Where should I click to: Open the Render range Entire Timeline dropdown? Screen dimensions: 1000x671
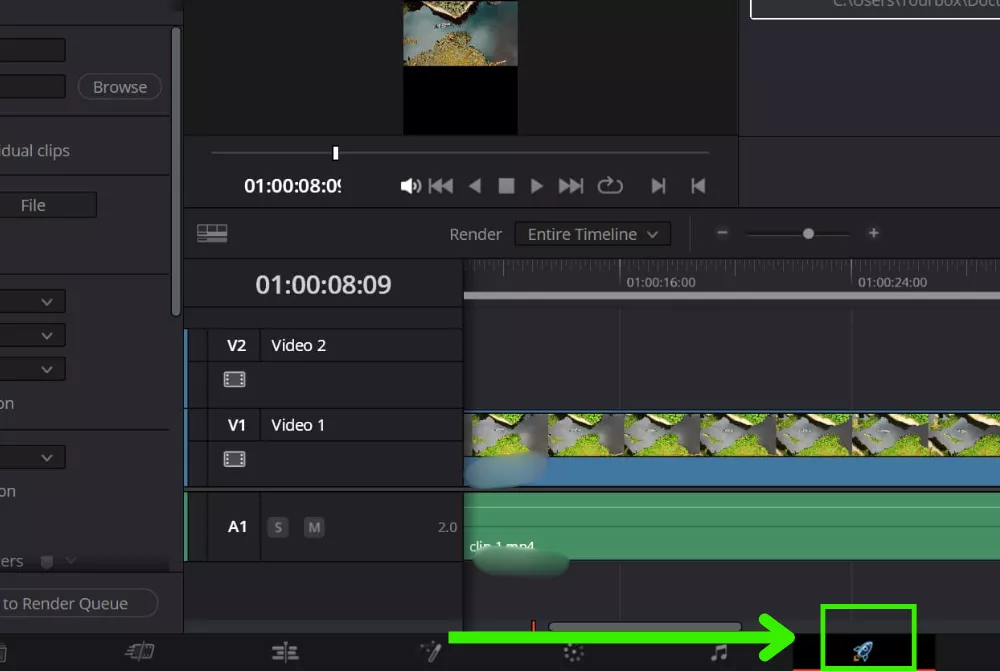592,234
